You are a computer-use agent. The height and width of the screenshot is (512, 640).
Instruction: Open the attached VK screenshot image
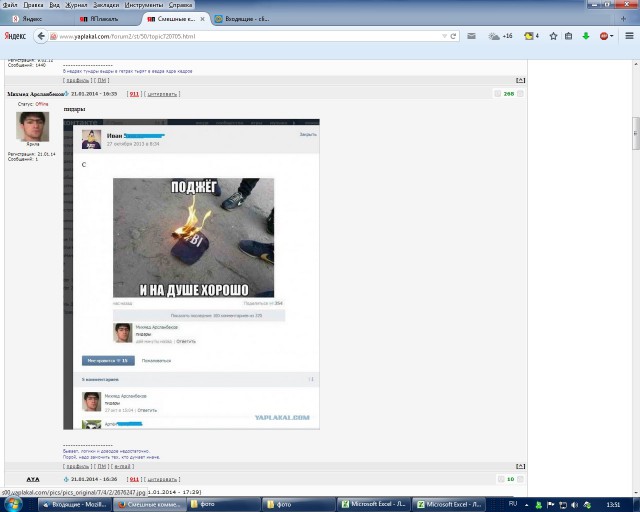pyautogui.click(x=191, y=274)
